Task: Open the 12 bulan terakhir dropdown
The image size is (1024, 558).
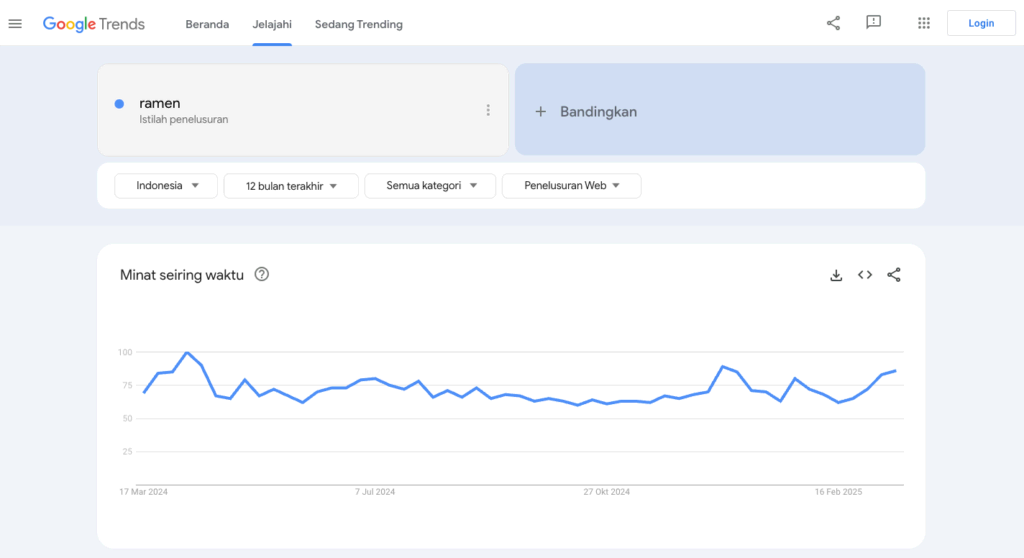Action: coord(291,185)
